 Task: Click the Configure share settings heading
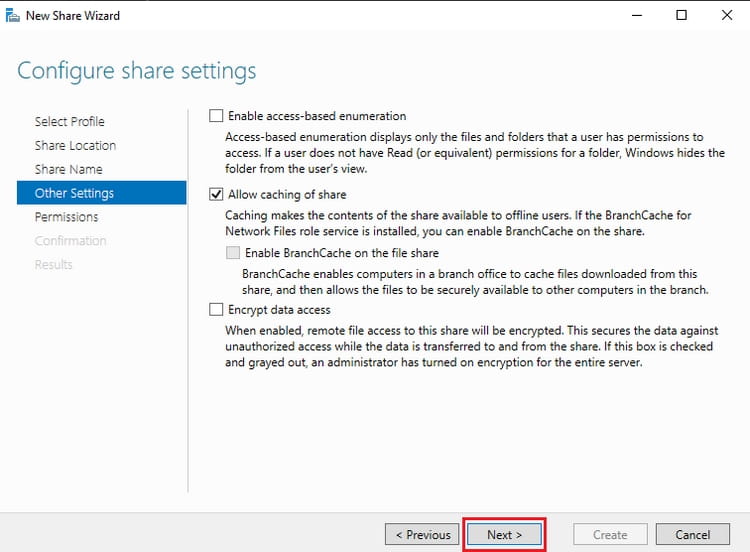pyautogui.click(x=137, y=71)
